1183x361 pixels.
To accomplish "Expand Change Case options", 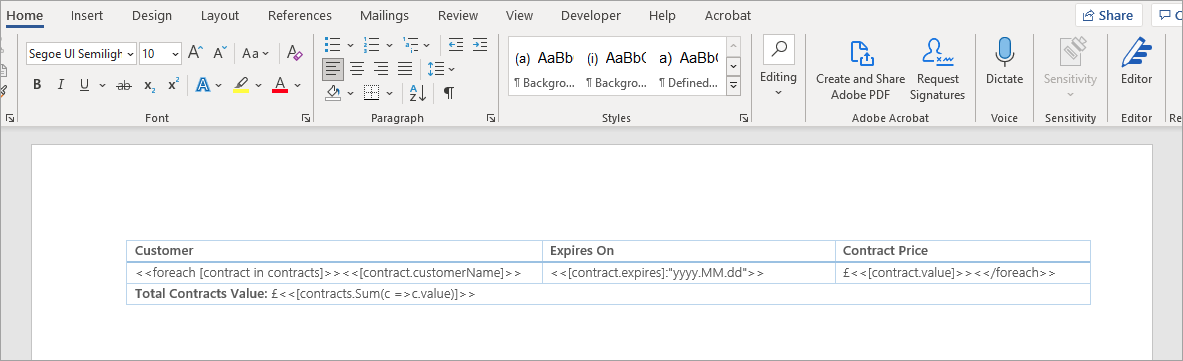I will (x=255, y=54).
